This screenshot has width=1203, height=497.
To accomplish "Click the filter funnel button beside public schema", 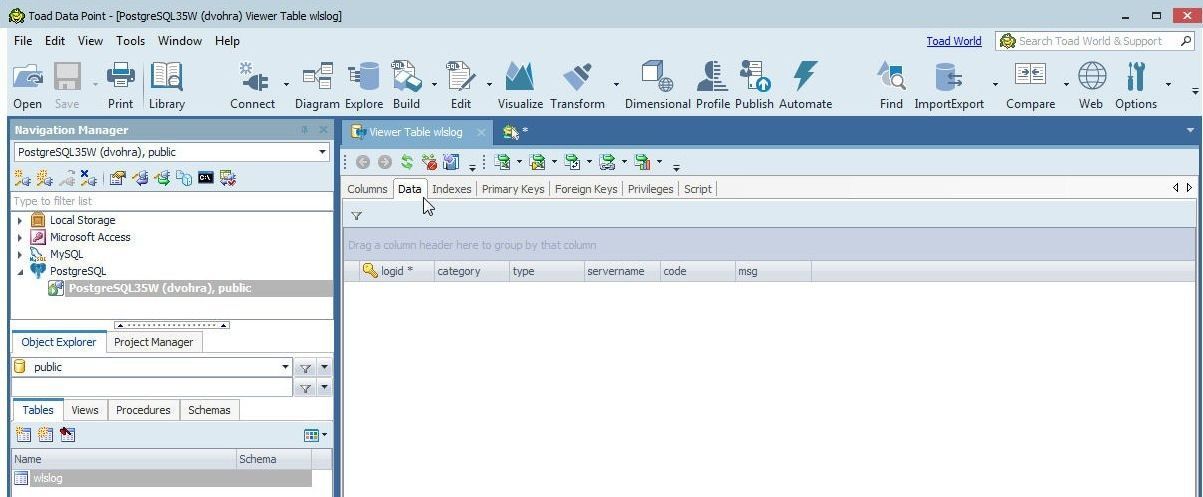I will pos(305,368).
